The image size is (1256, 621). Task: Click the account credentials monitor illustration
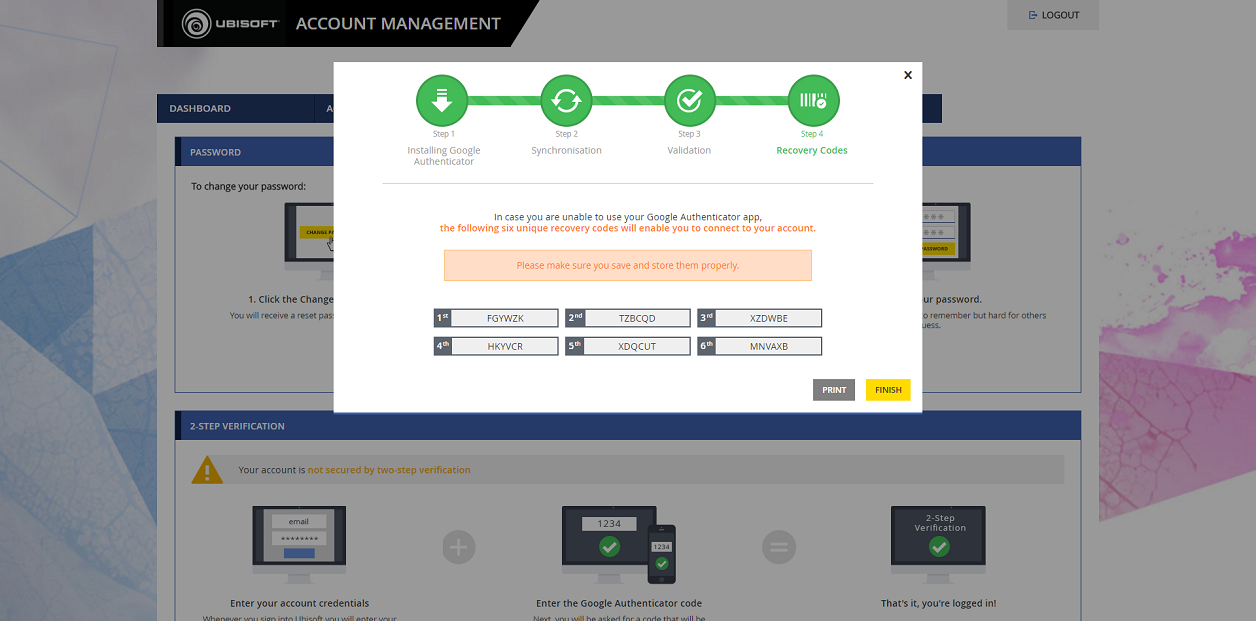click(299, 545)
